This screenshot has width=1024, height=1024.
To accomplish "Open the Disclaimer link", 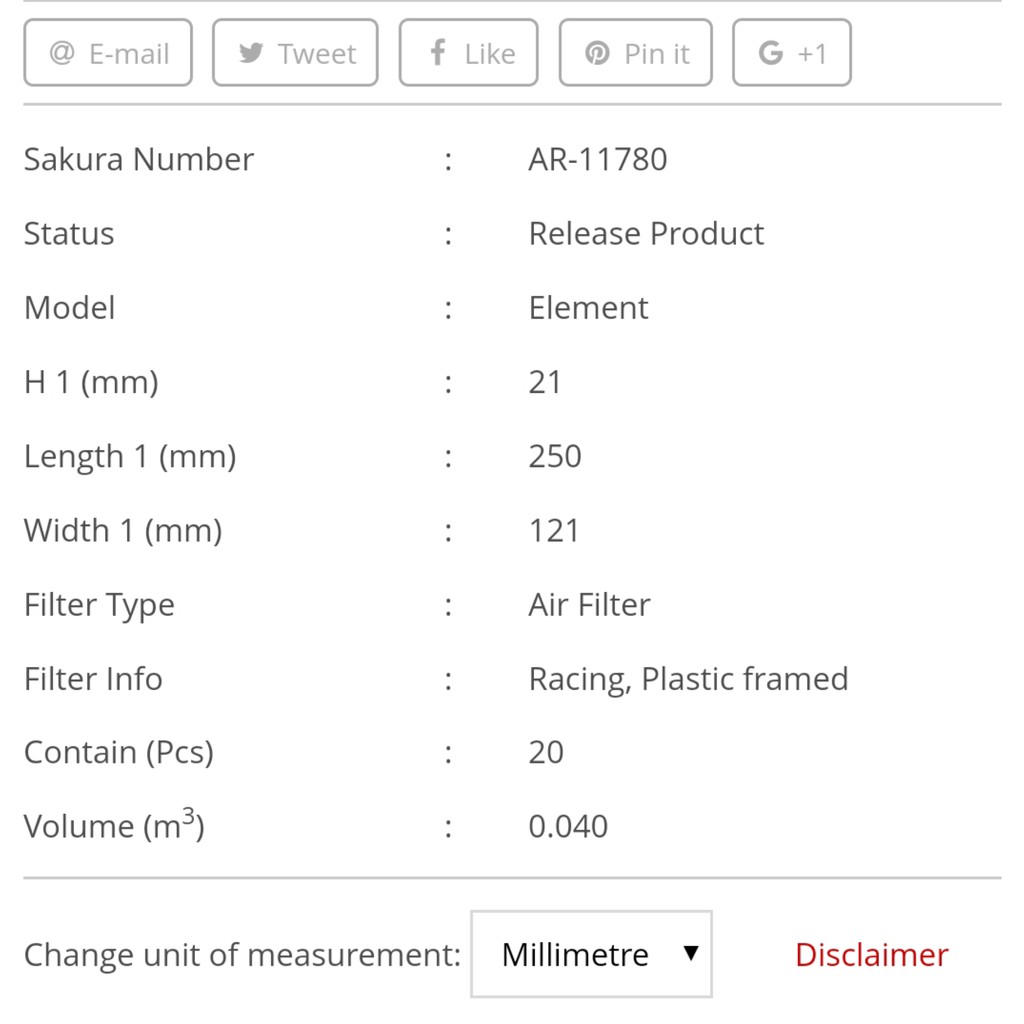I will point(871,955).
